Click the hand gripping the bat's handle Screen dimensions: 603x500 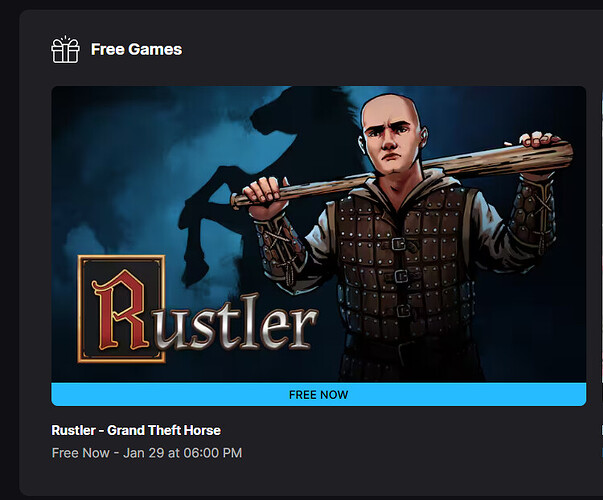[x=265, y=196]
